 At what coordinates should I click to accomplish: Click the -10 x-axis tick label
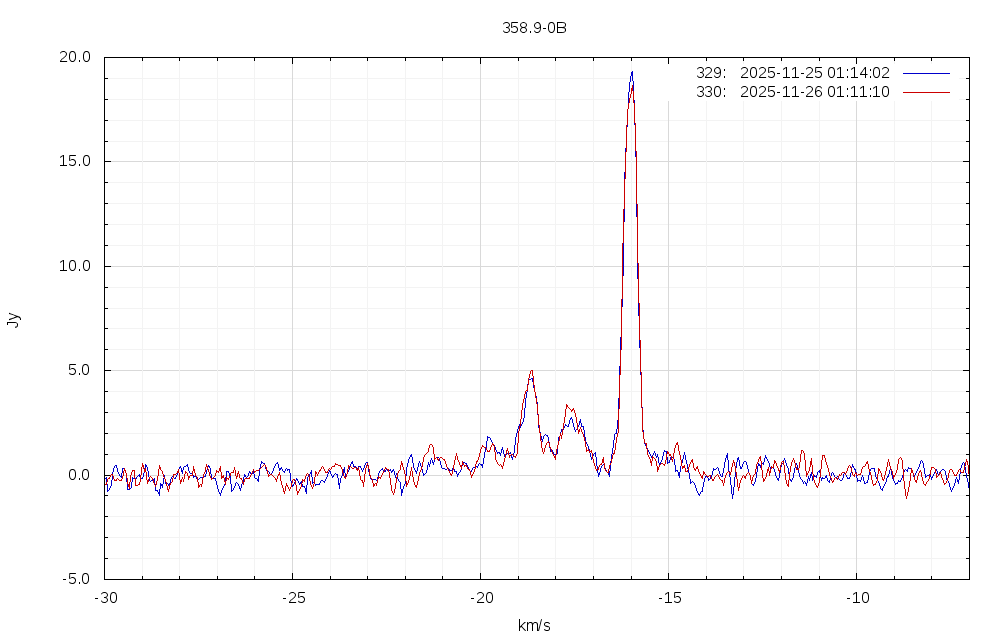point(856,597)
